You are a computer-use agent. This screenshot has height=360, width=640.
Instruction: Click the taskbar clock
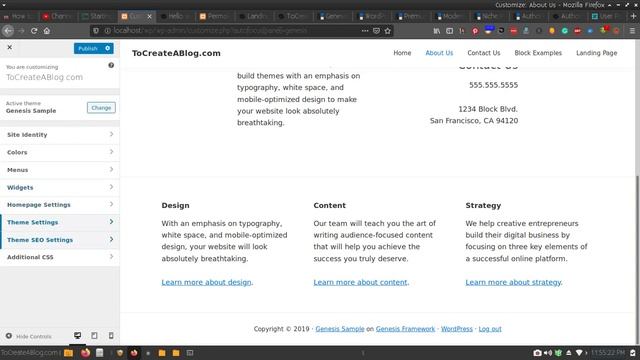click(x=608, y=353)
